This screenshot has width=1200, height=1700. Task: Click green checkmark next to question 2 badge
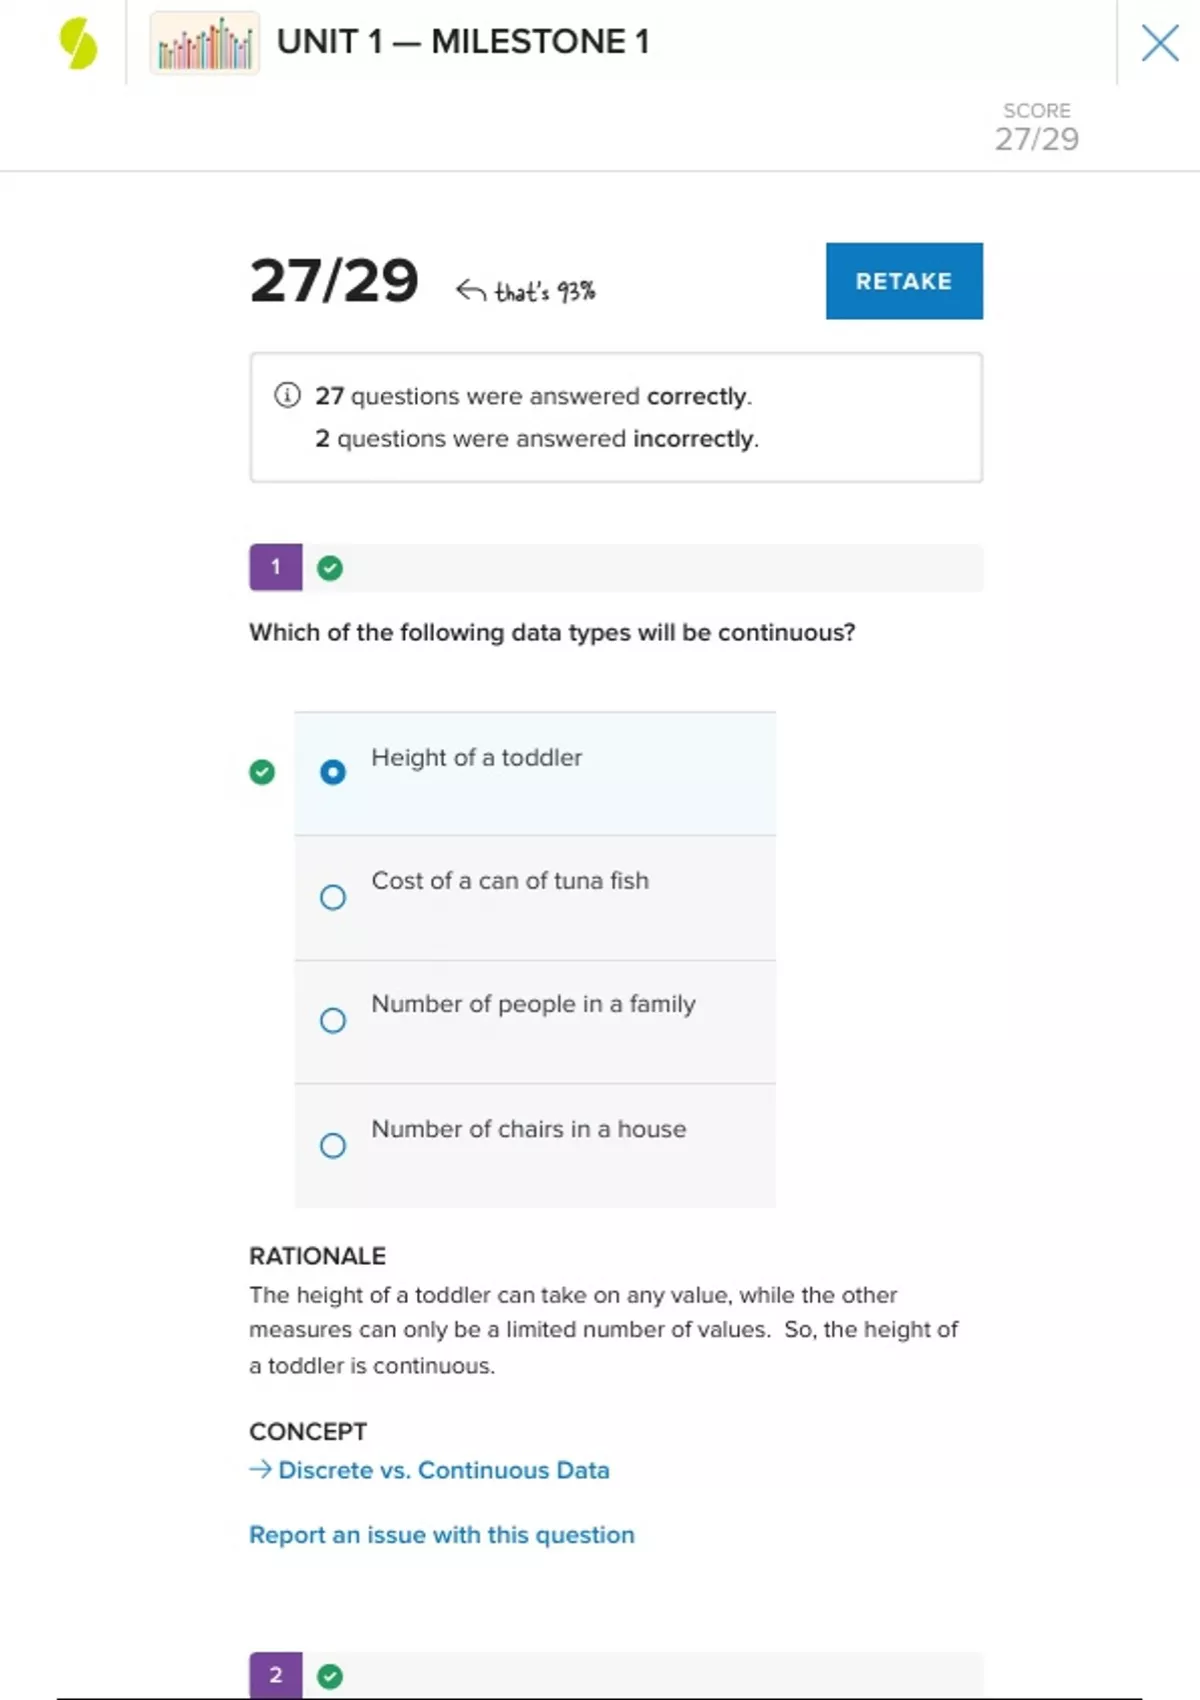[330, 1676]
